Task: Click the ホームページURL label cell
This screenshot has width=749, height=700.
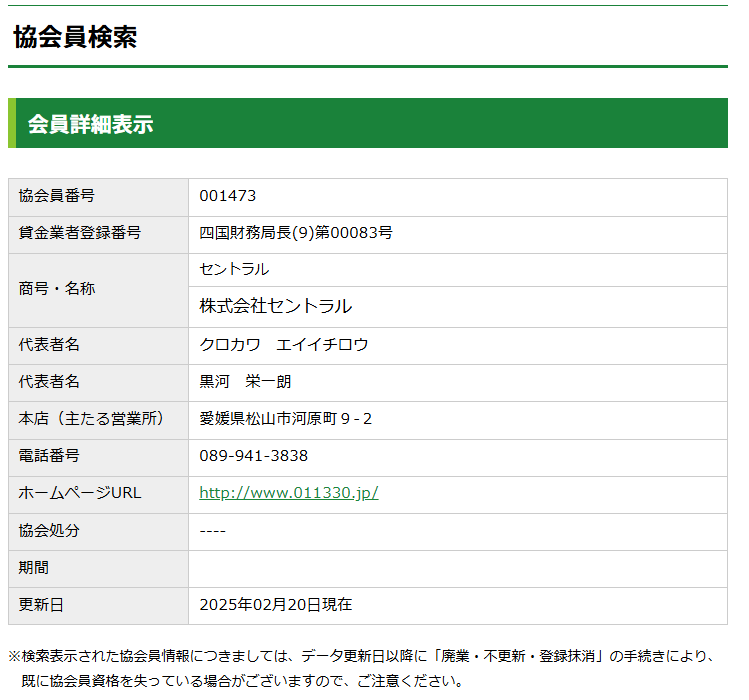Action: click(x=80, y=493)
